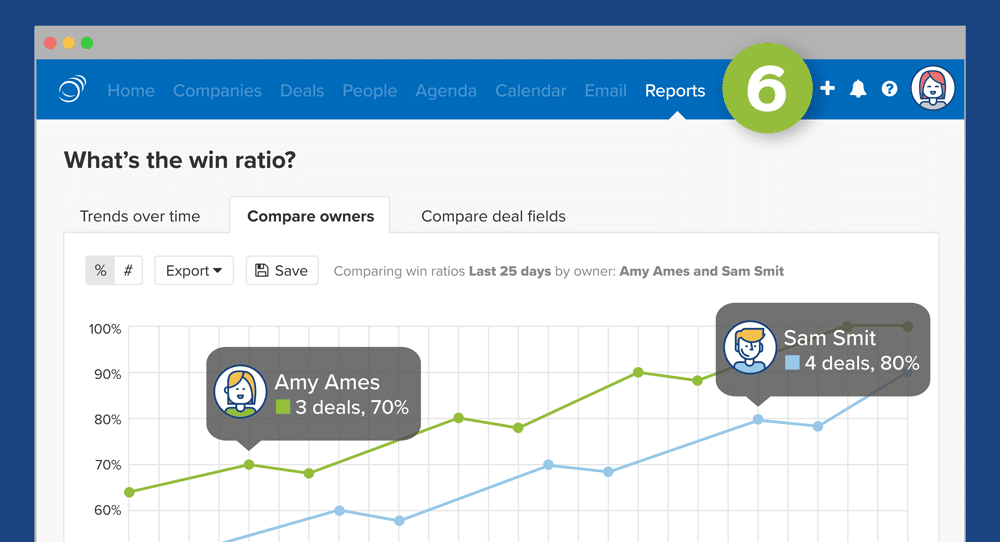Open the user profile avatar
Viewport: 1000px width, 542px height.
[933, 89]
